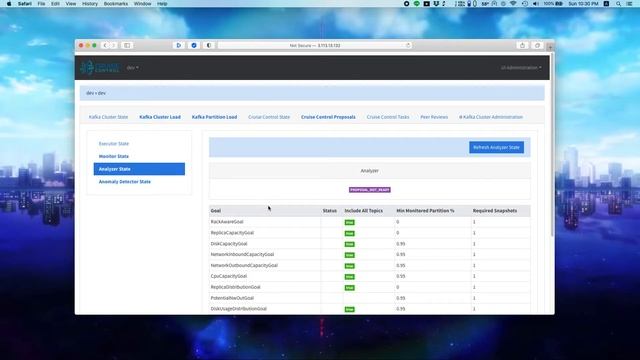The width and height of the screenshot is (640, 360).
Task: Open the Safari share menu
Action: click(x=522, y=45)
